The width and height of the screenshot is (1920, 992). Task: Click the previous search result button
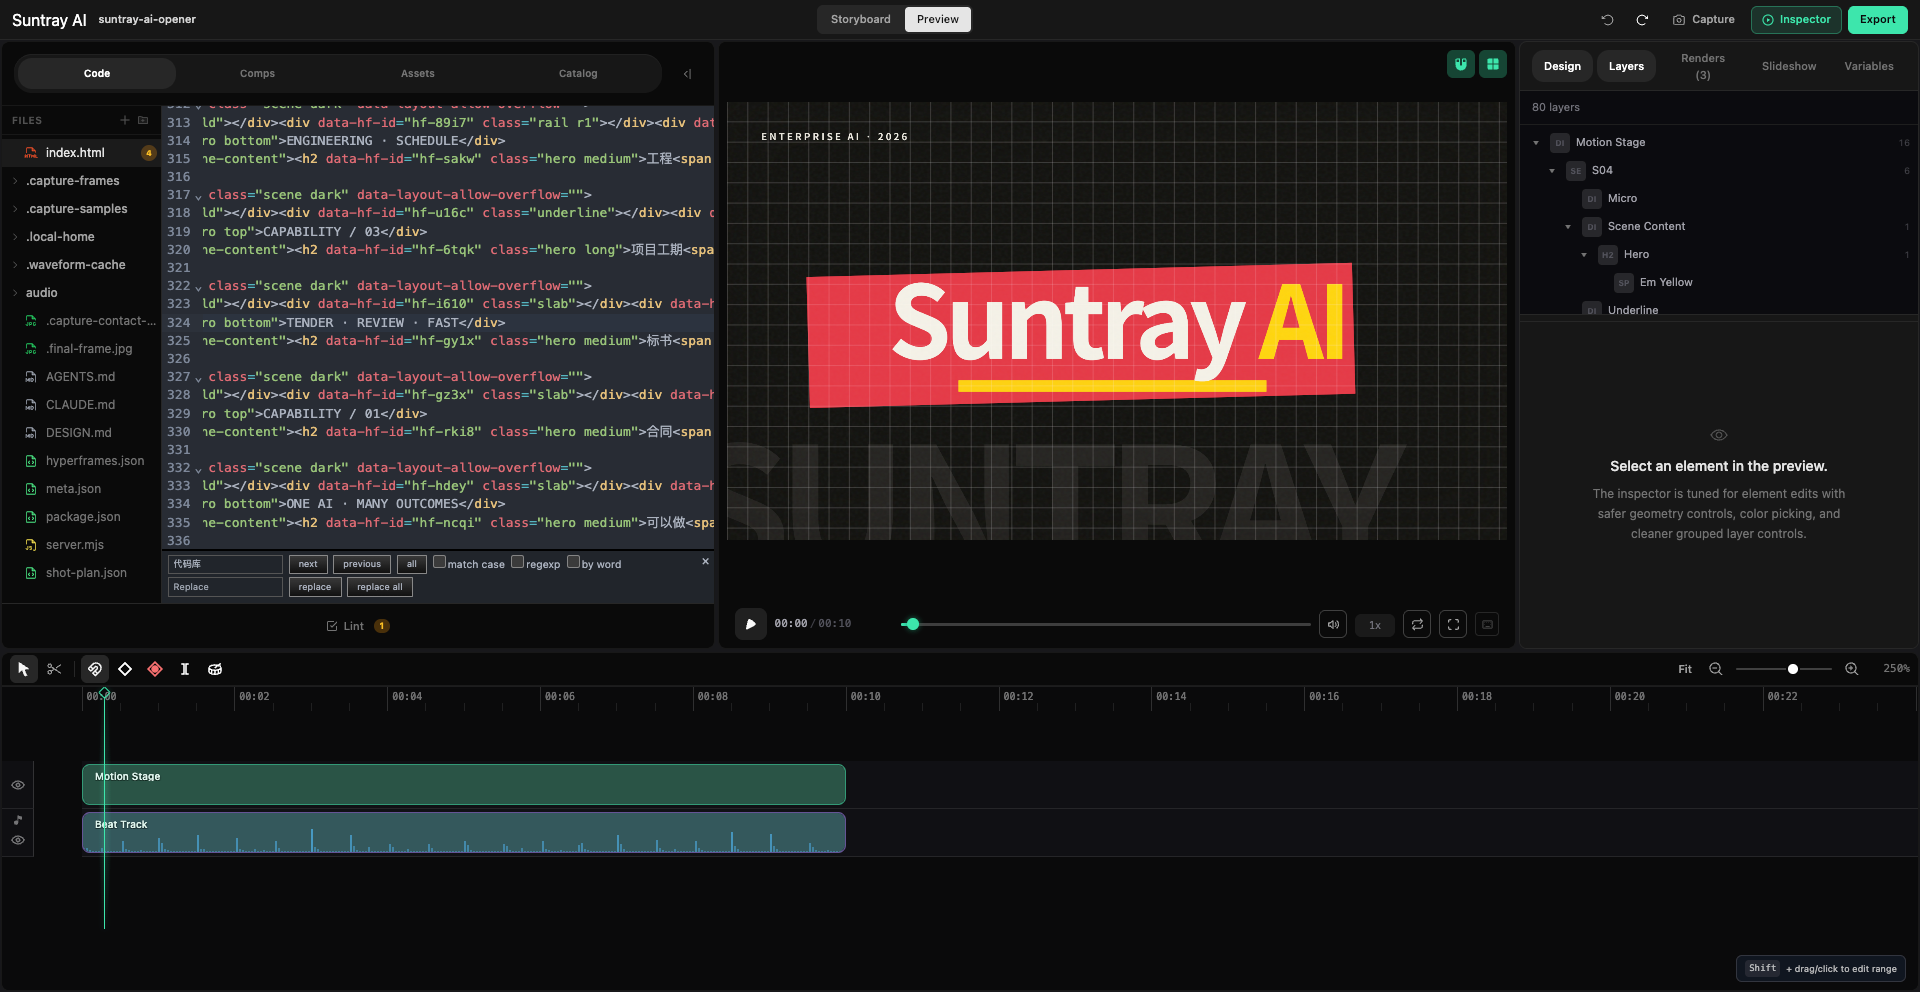pyautogui.click(x=362, y=564)
